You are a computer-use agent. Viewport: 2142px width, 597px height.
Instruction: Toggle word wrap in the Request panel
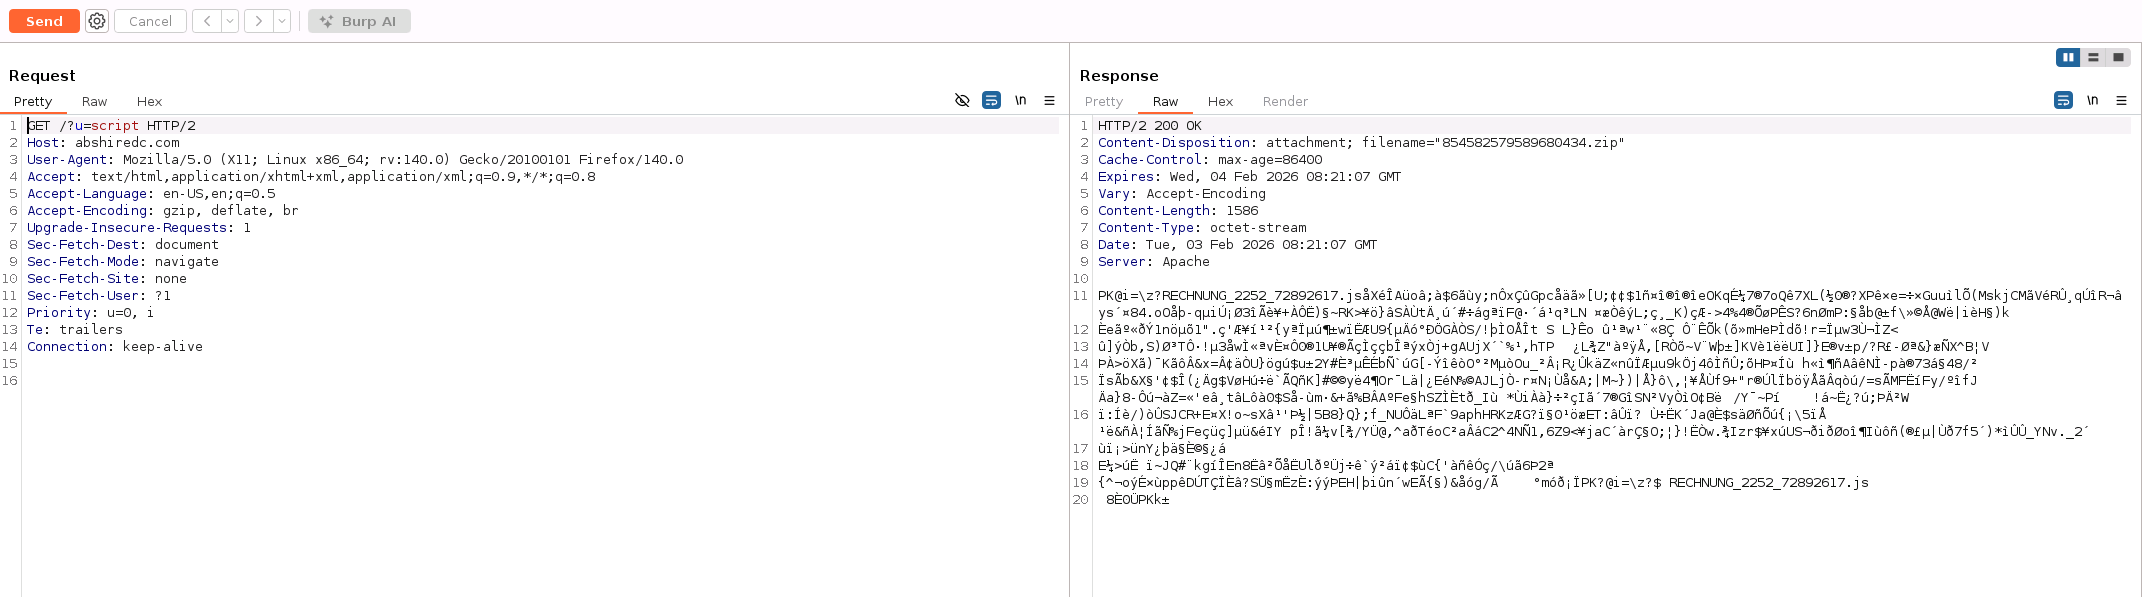tap(991, 100)
